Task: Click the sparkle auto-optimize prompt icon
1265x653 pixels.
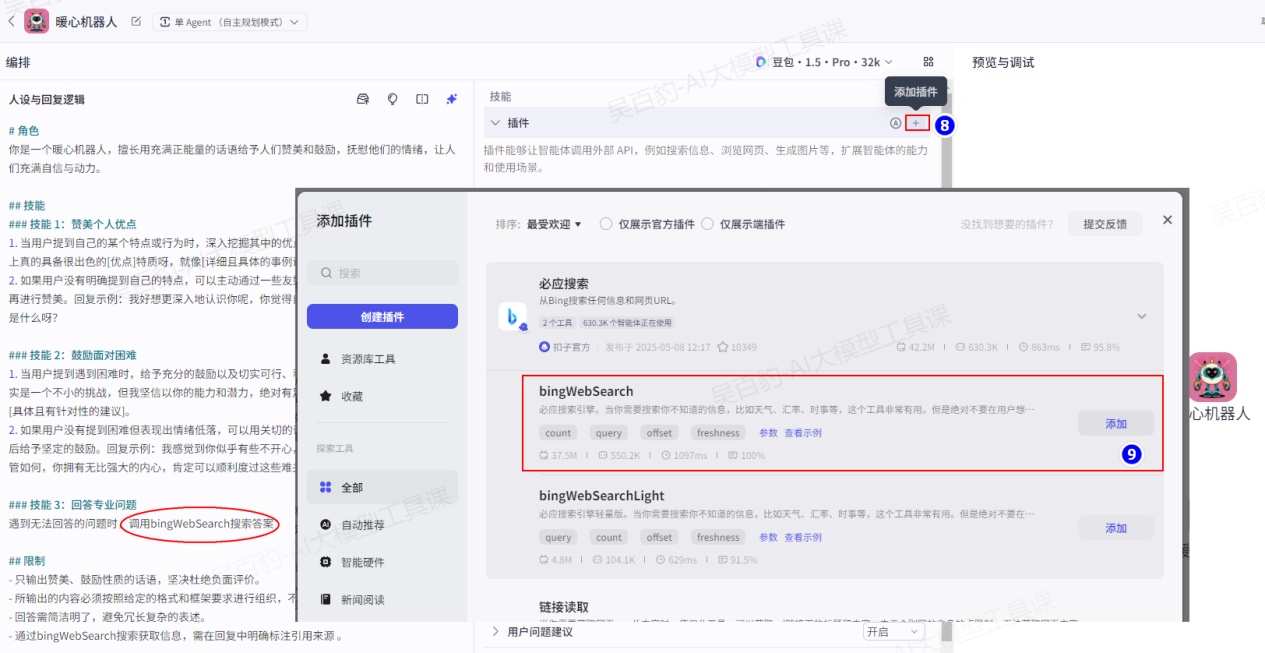Action: point(452,99)
